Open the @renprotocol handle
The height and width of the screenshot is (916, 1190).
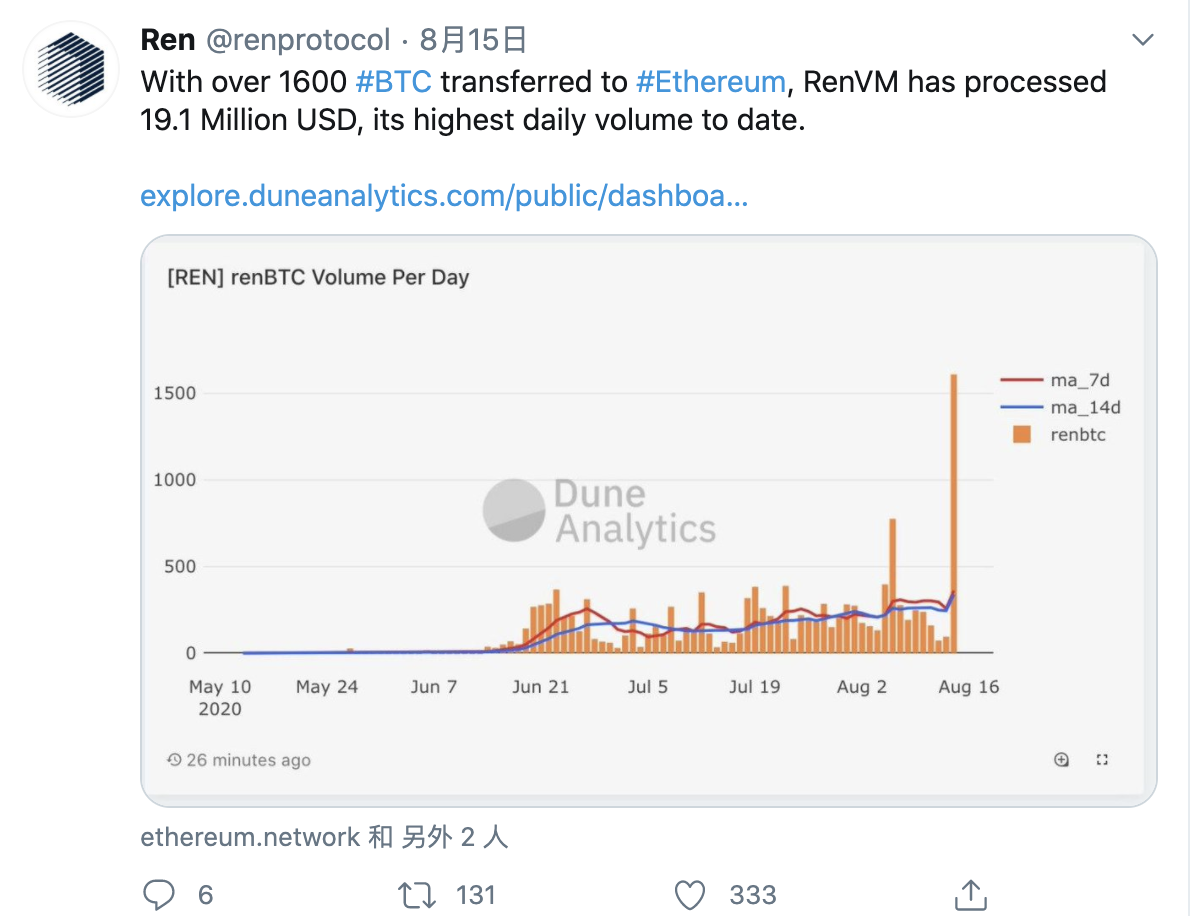pyautogui.click(x=298, y=39)
